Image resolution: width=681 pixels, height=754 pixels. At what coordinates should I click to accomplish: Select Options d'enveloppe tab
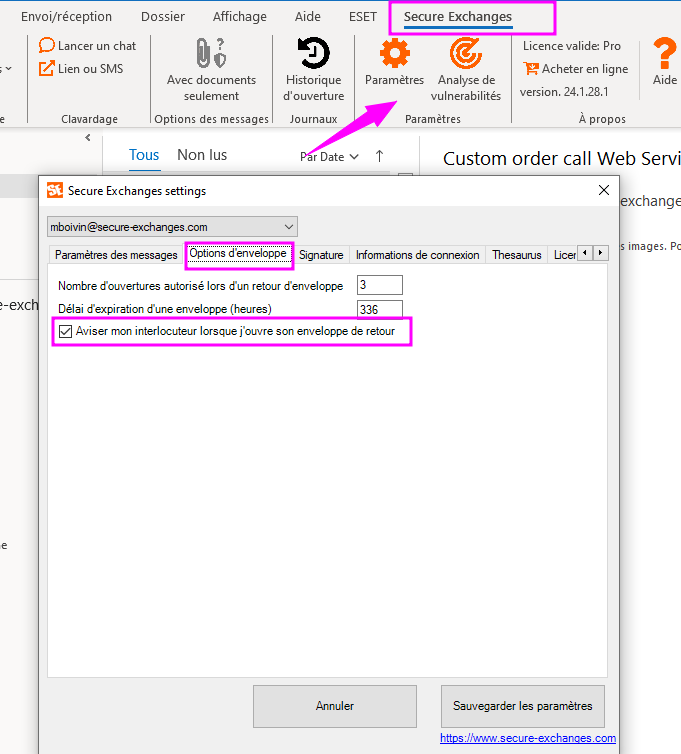[x=238, y=253]
